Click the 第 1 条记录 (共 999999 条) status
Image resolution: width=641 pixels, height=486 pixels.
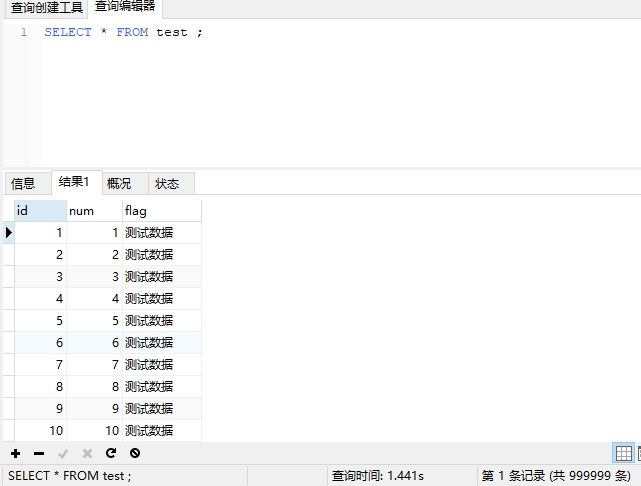[556, 476]
